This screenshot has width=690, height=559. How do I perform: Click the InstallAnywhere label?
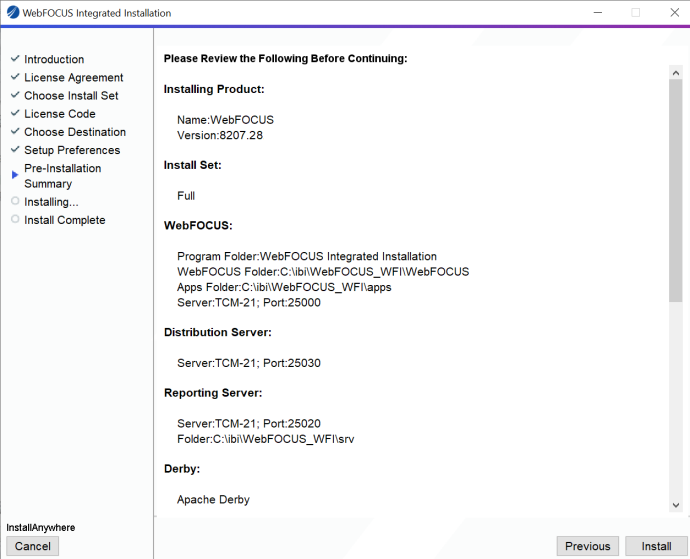[40, 527]
